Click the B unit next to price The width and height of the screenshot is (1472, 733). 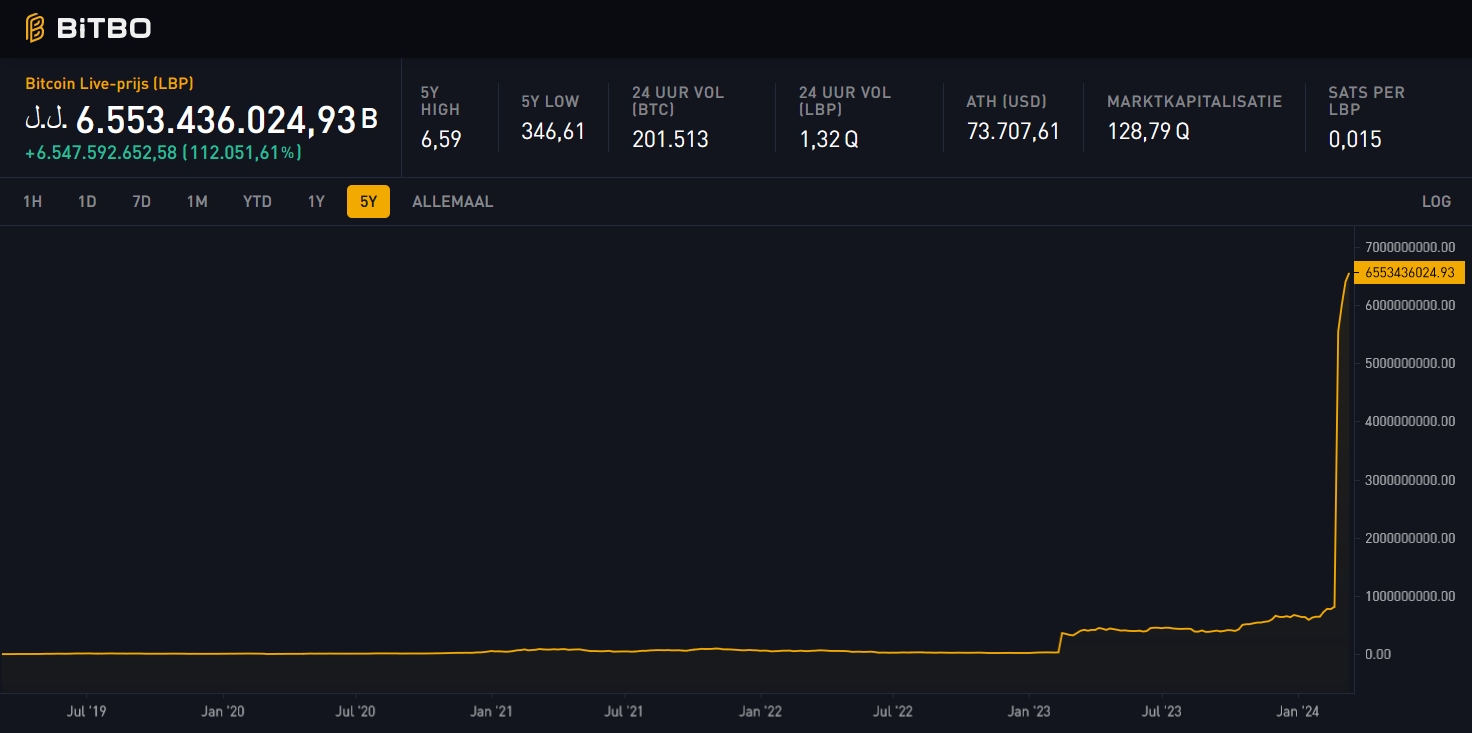[369, 120]
